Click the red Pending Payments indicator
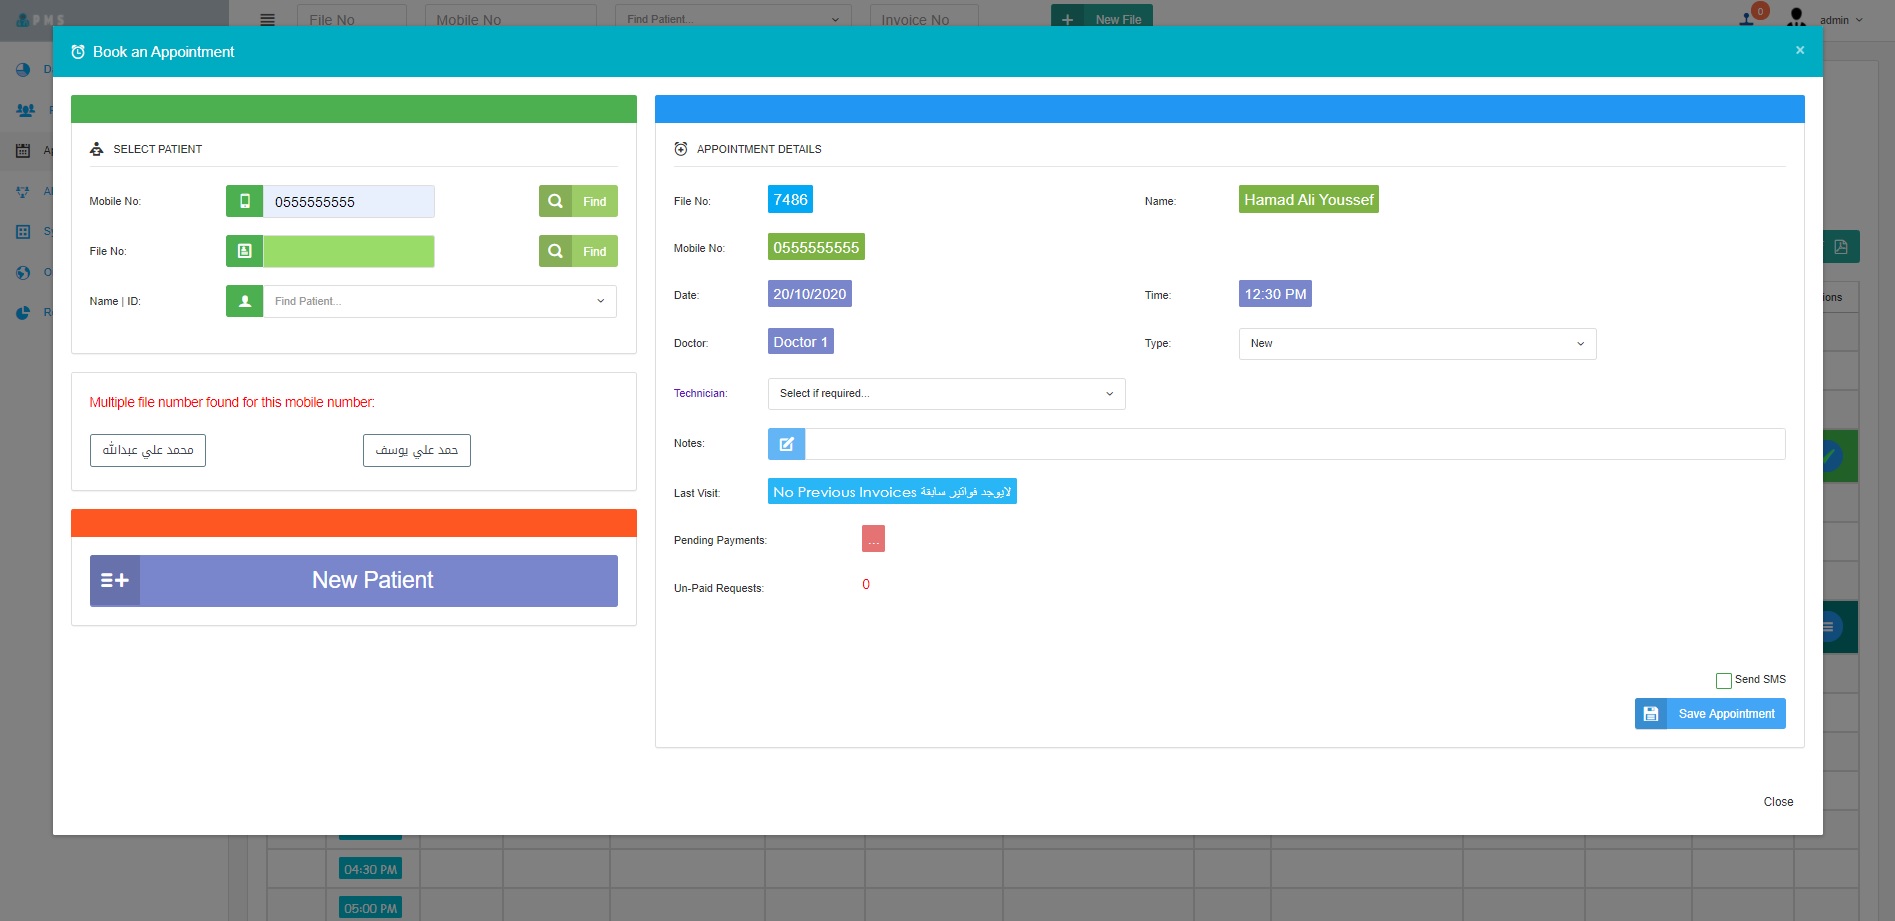 point(873,539)
